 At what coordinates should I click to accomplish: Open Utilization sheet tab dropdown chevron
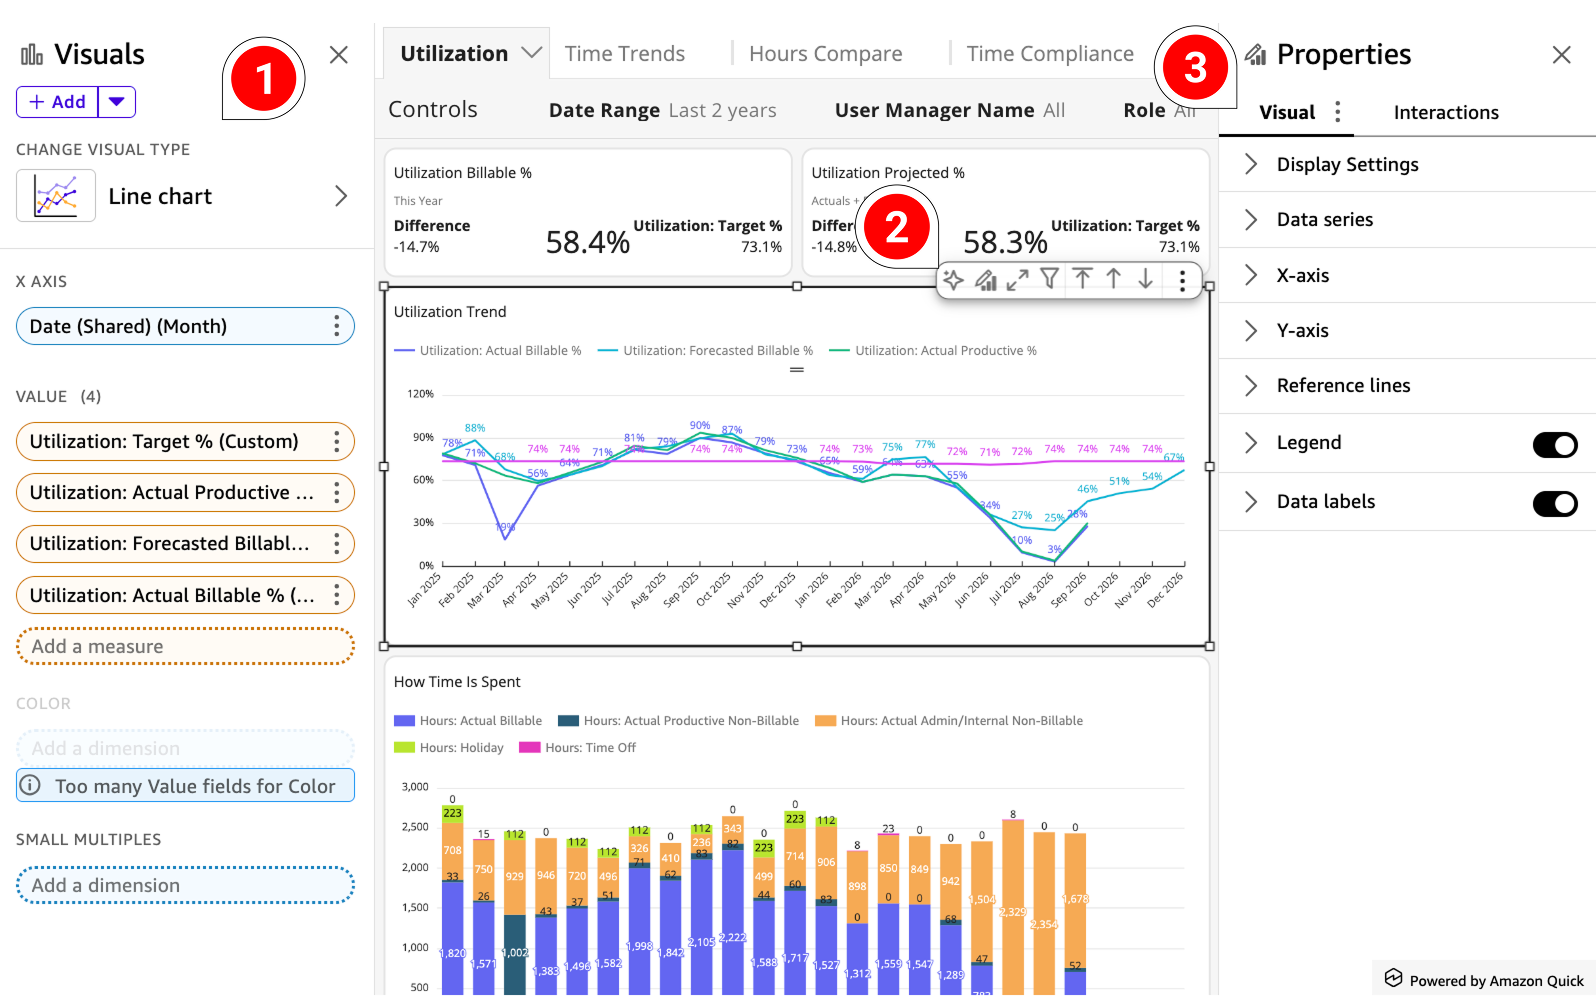point(531,52)
